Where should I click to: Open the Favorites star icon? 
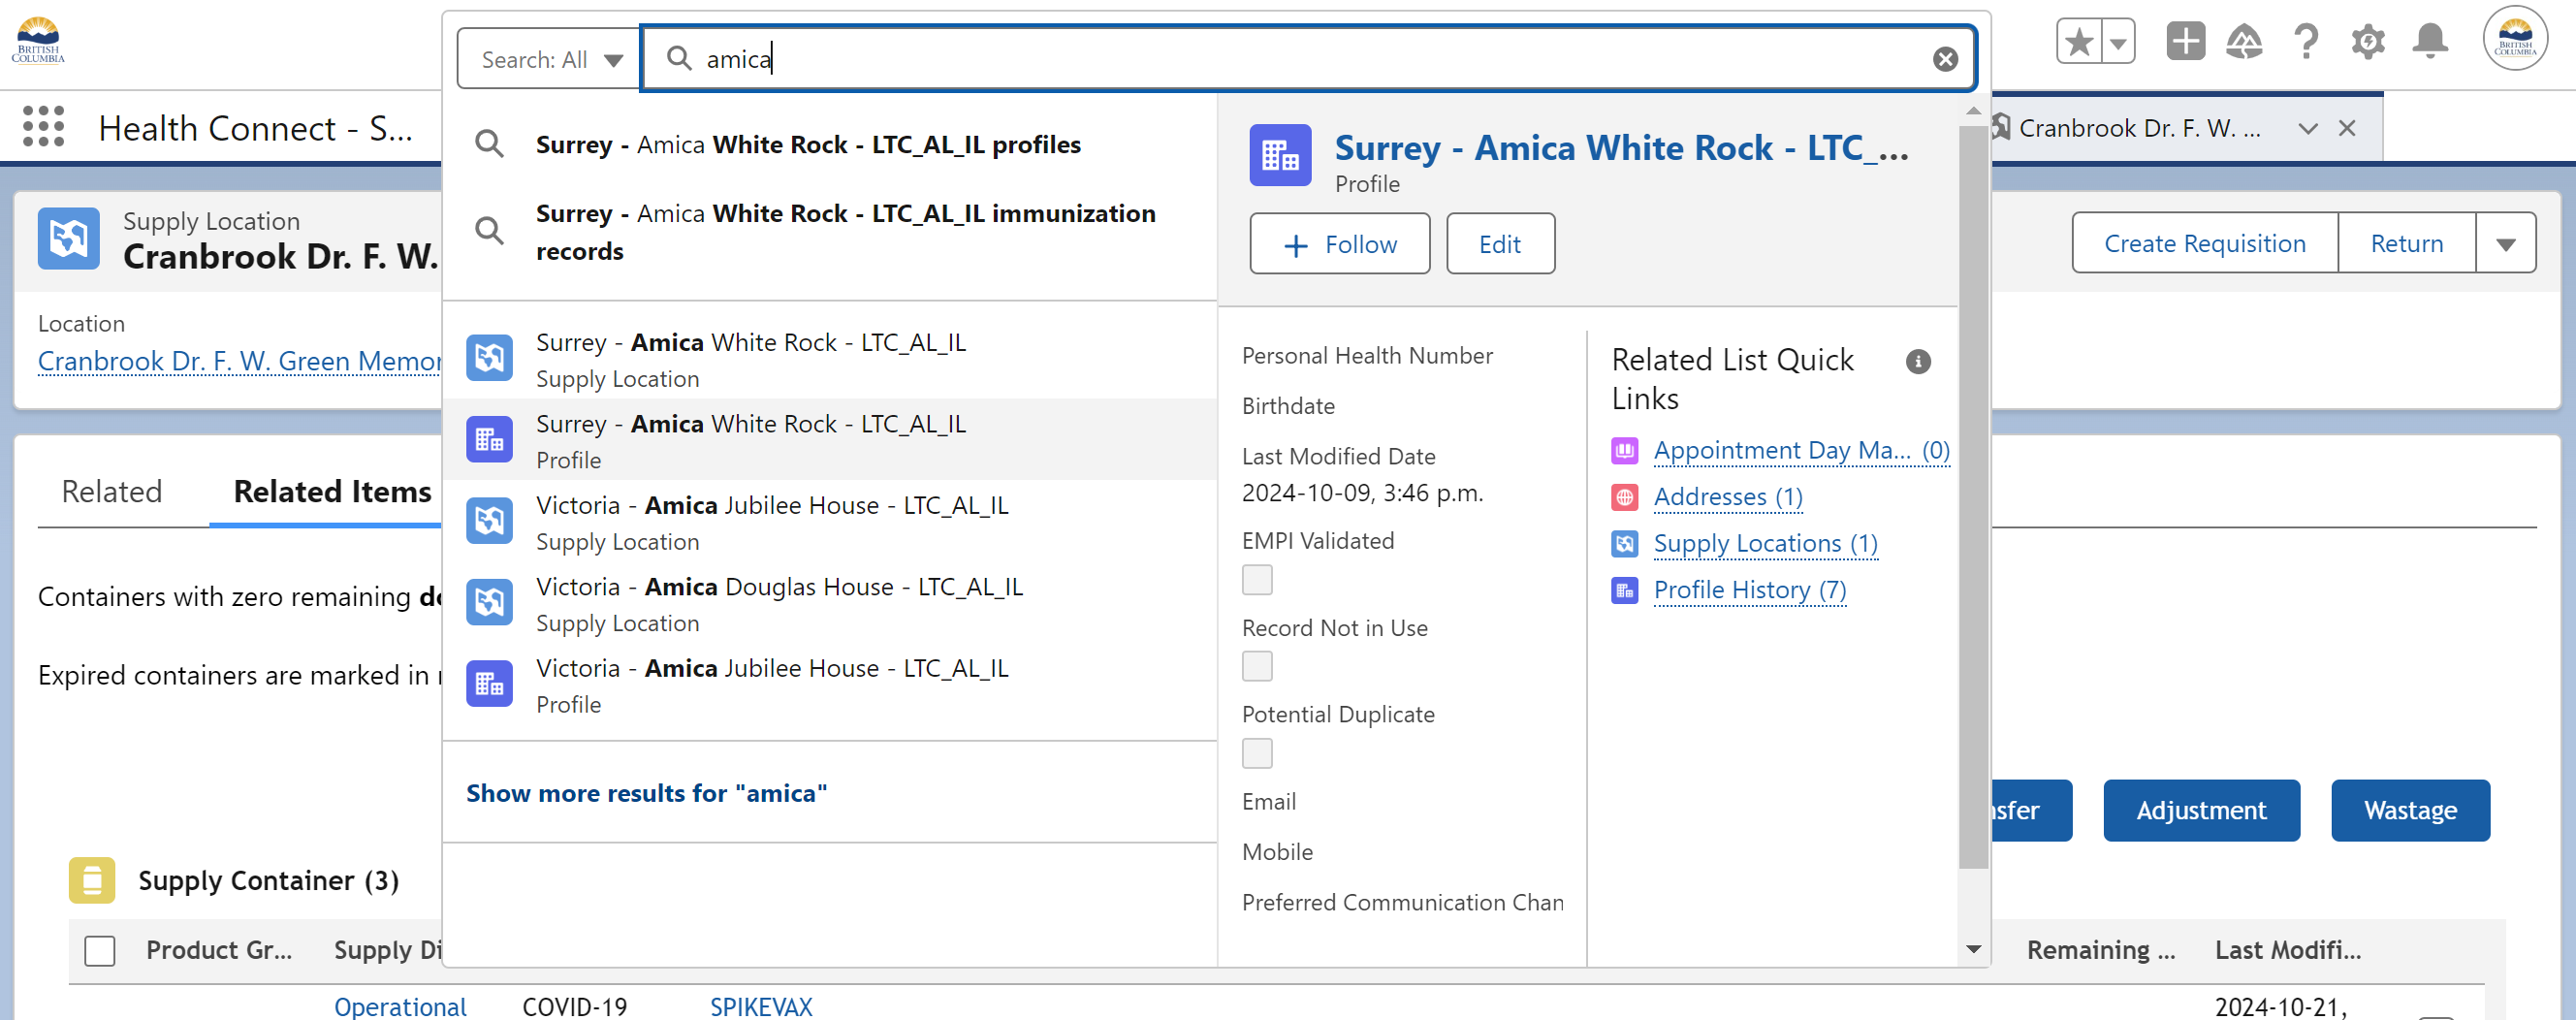click(x=2078, y=42)
